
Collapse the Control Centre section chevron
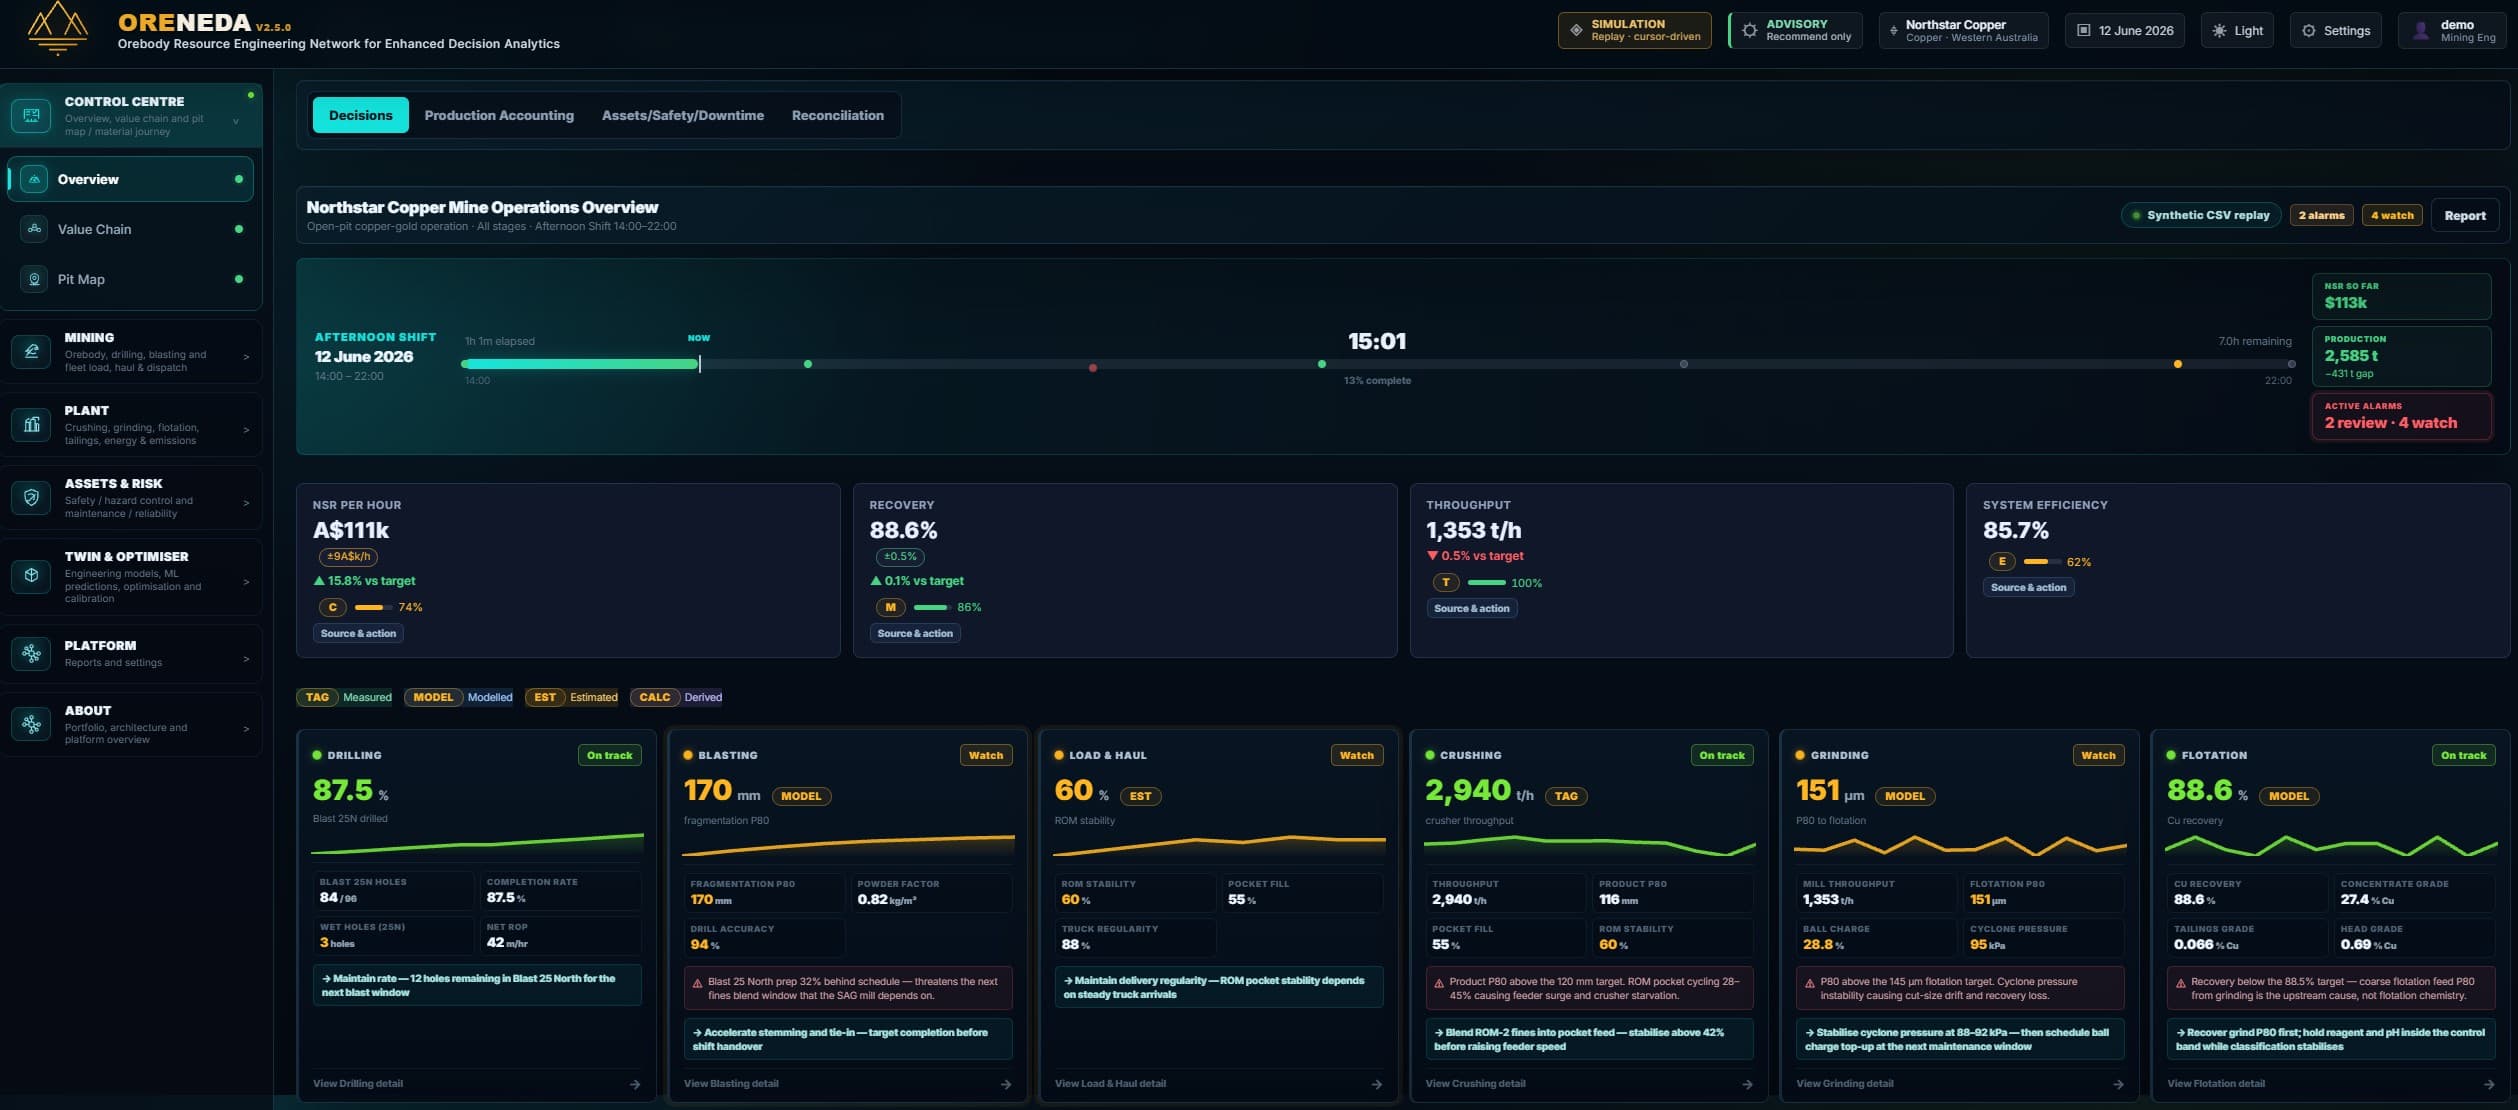(236, 121)
